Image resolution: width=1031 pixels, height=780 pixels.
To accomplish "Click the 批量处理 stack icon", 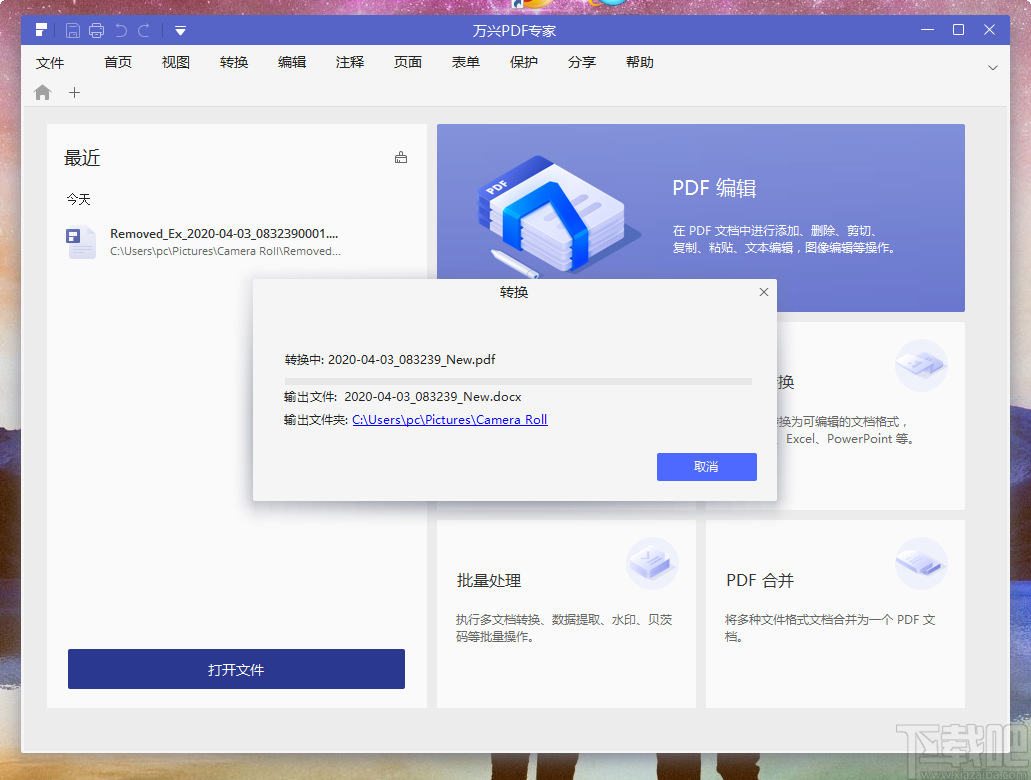I will pos(652,562).
